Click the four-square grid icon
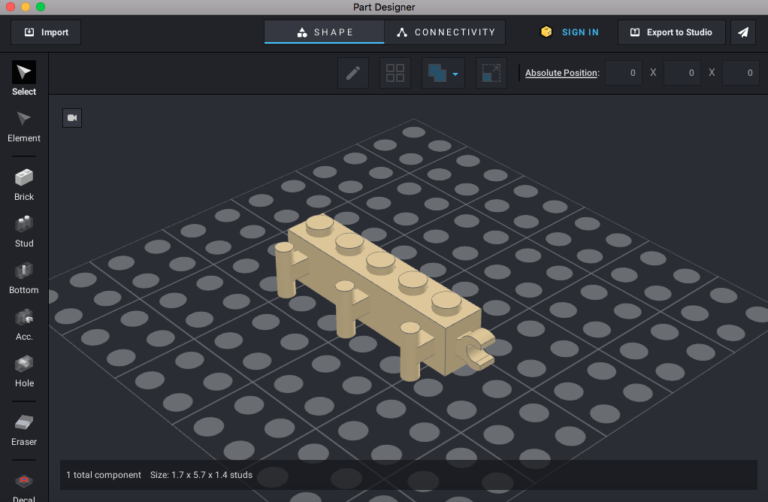Screen dimensions: 768x502 point(395,73)
